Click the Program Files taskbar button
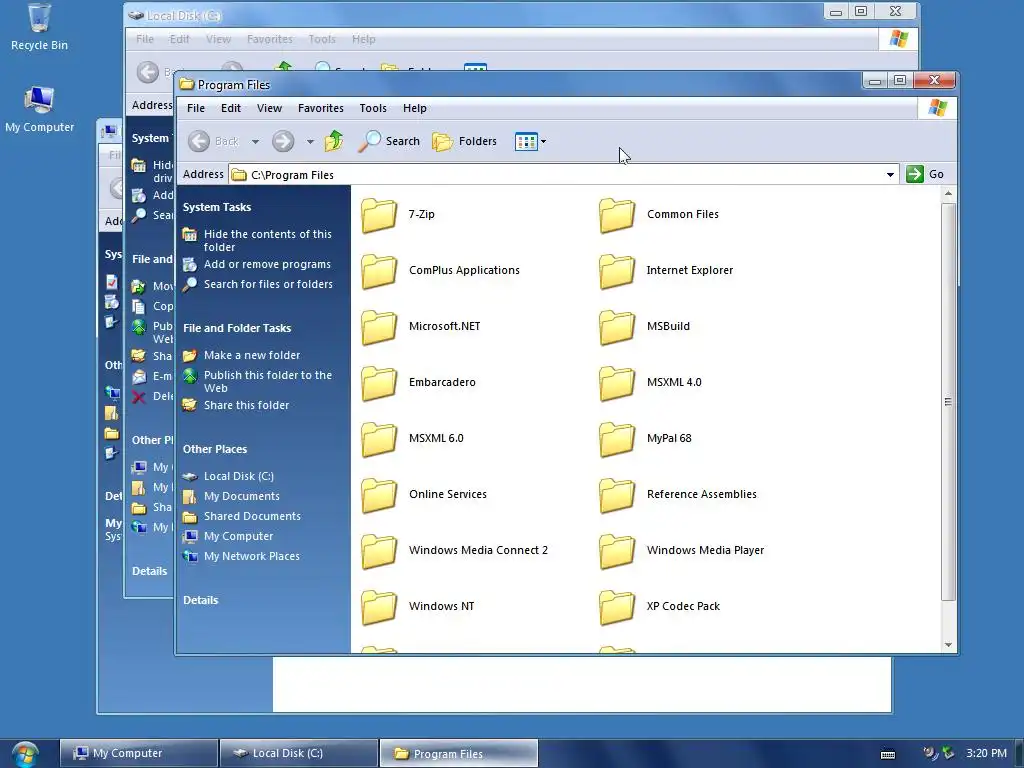Viewport: 1024px width, 768px height. pyautogui.click(x=459, y=753)
